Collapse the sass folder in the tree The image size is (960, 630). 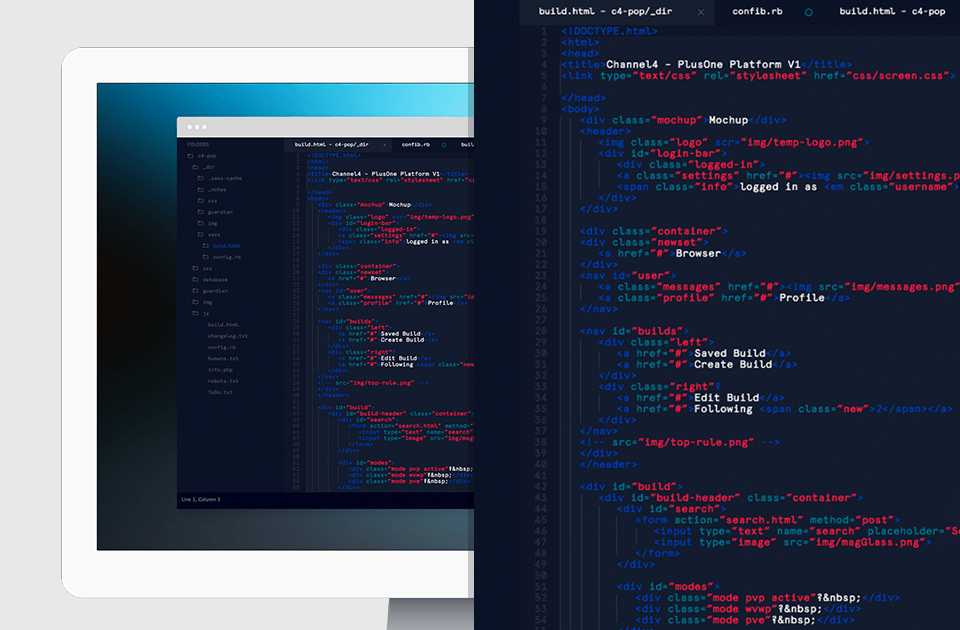[x=209, y=234]
